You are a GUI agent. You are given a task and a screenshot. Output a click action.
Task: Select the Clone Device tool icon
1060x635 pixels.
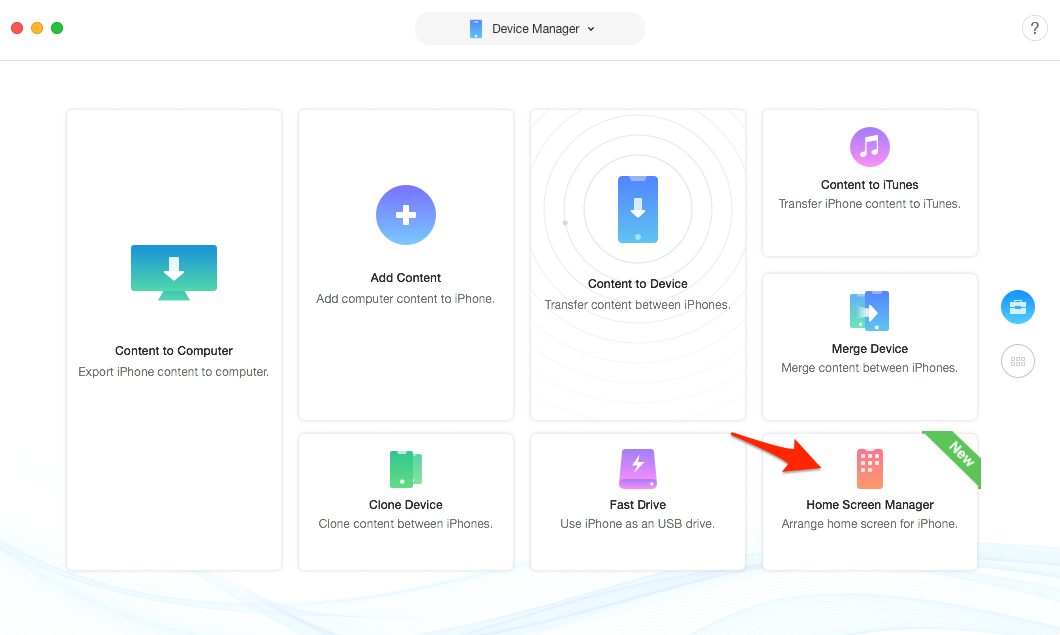405,468
